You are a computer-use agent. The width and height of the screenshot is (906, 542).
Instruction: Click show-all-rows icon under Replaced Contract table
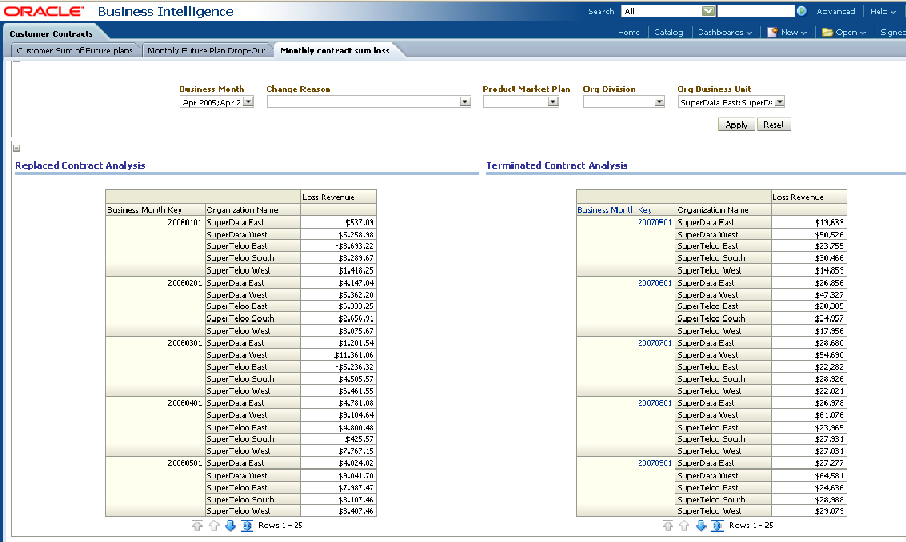[x=247, y=526]
